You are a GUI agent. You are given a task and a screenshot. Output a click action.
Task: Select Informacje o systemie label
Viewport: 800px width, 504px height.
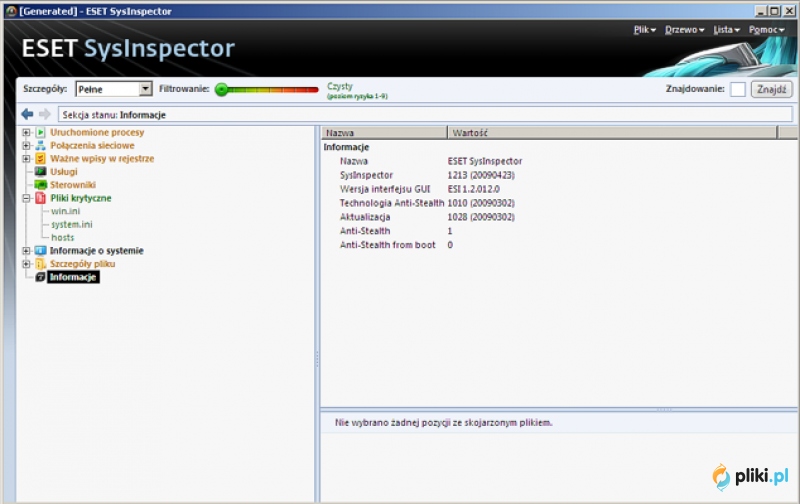tap(96, 250)
